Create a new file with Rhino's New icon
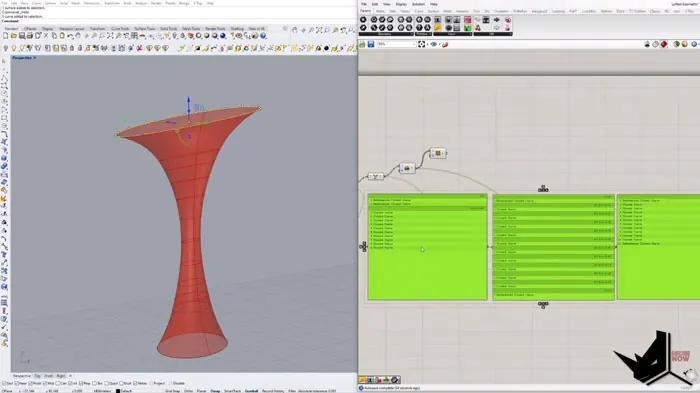Viewport: 700px width, 393px height. (6, 36)
